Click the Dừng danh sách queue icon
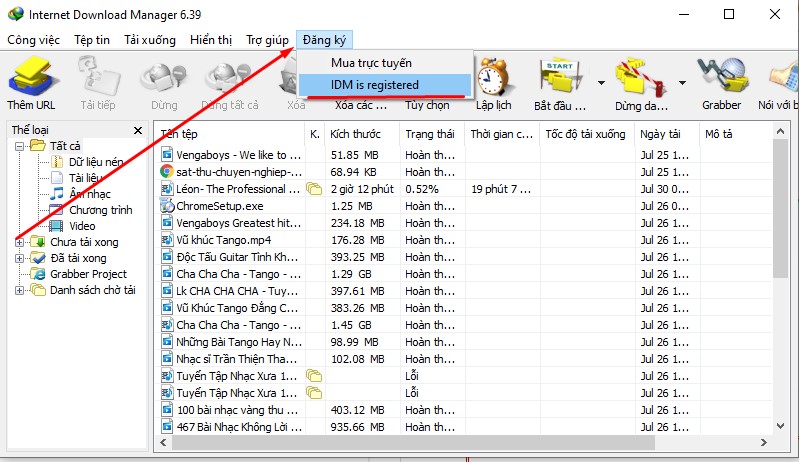Viewport: 799px width, 462px height. (x=641, y=77)
